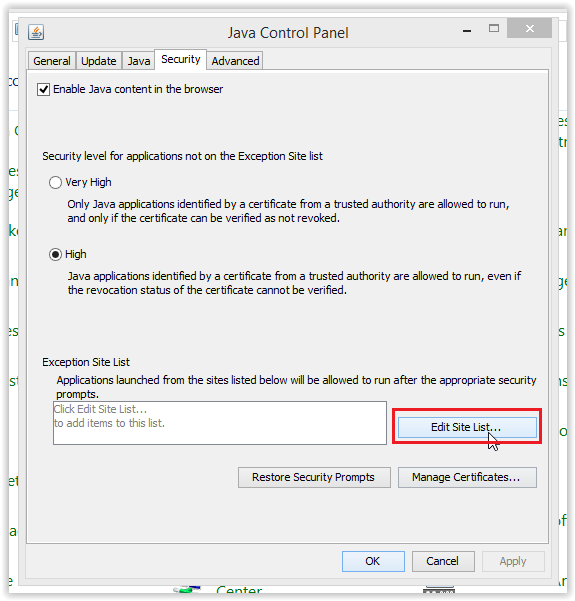Open the Update tab

pos(99,61)
